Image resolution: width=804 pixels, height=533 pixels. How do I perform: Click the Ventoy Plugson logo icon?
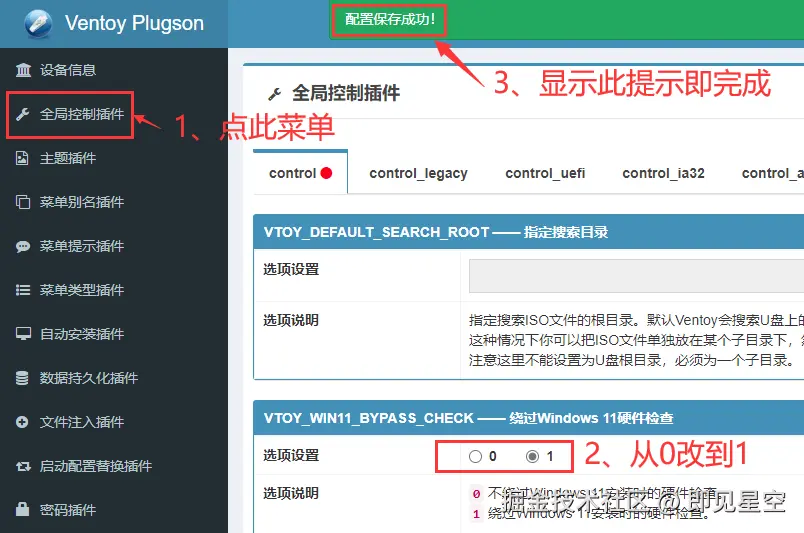[38, 24]
